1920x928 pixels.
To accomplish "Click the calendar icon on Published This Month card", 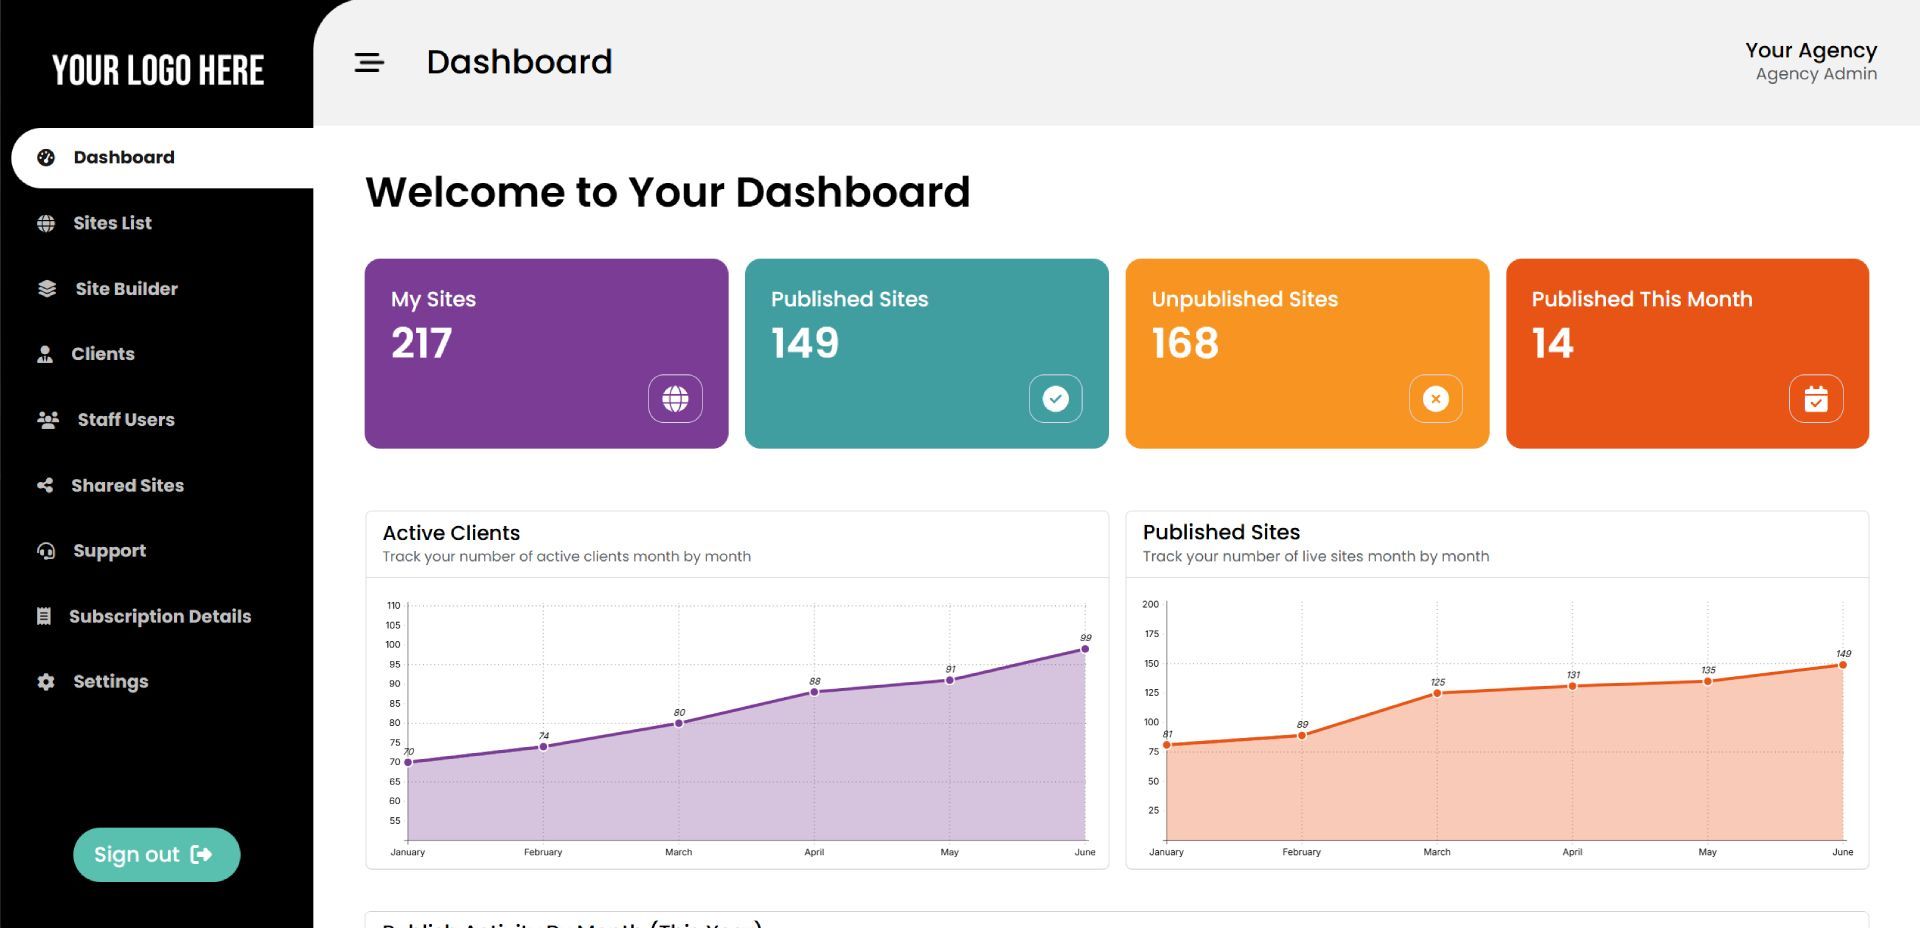I will click(1815, 399).
